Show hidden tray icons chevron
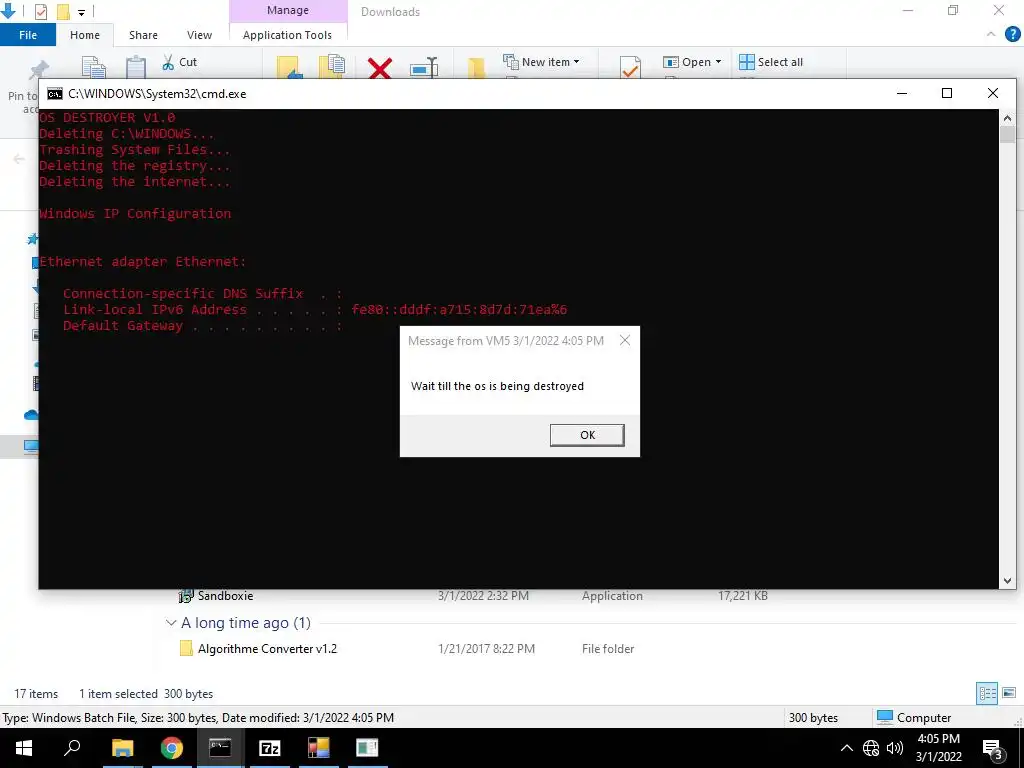 [846, 748]
